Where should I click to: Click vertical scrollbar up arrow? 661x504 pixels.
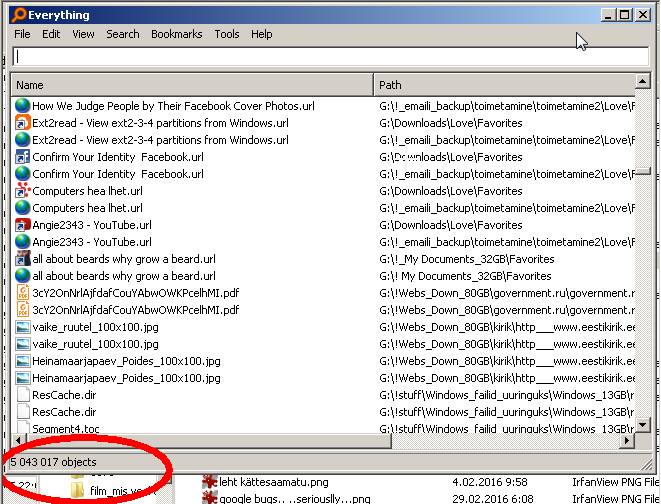[642, 80]
